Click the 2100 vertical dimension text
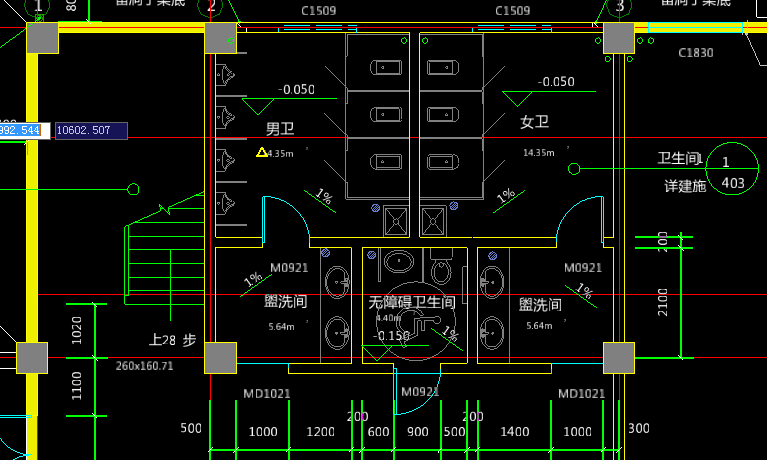Viewport: 767px width, 460px height. point(663,302)
